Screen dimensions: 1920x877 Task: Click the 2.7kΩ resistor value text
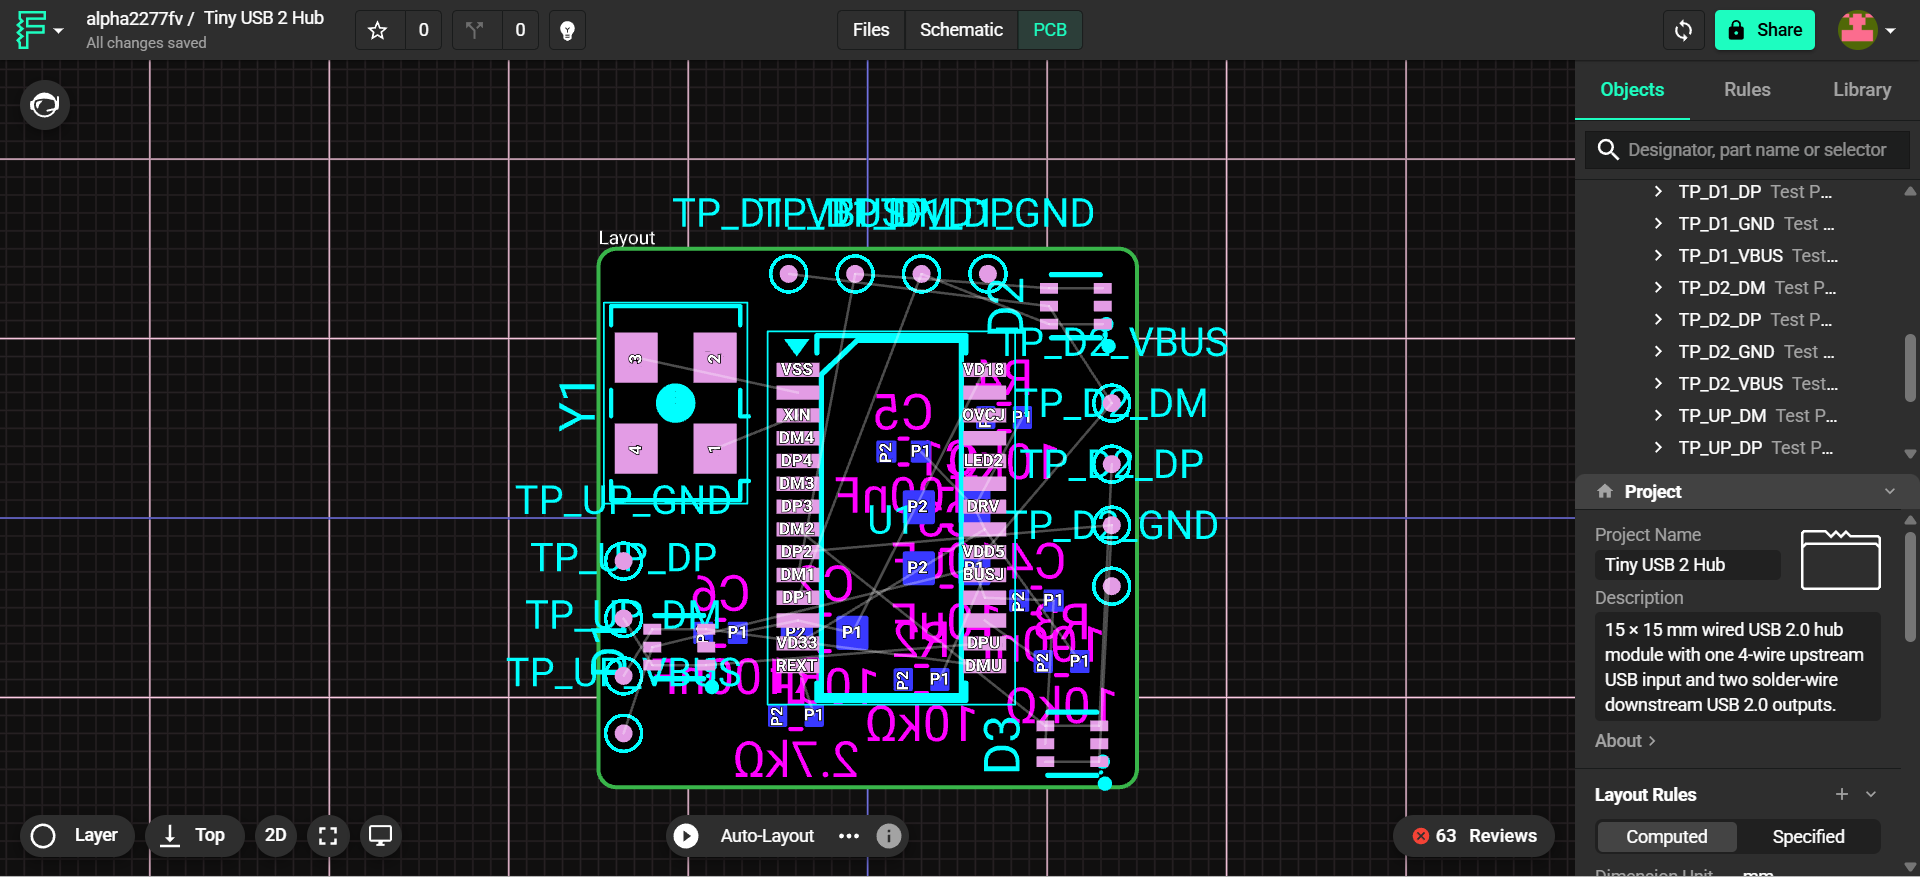[x=796, y=761]
